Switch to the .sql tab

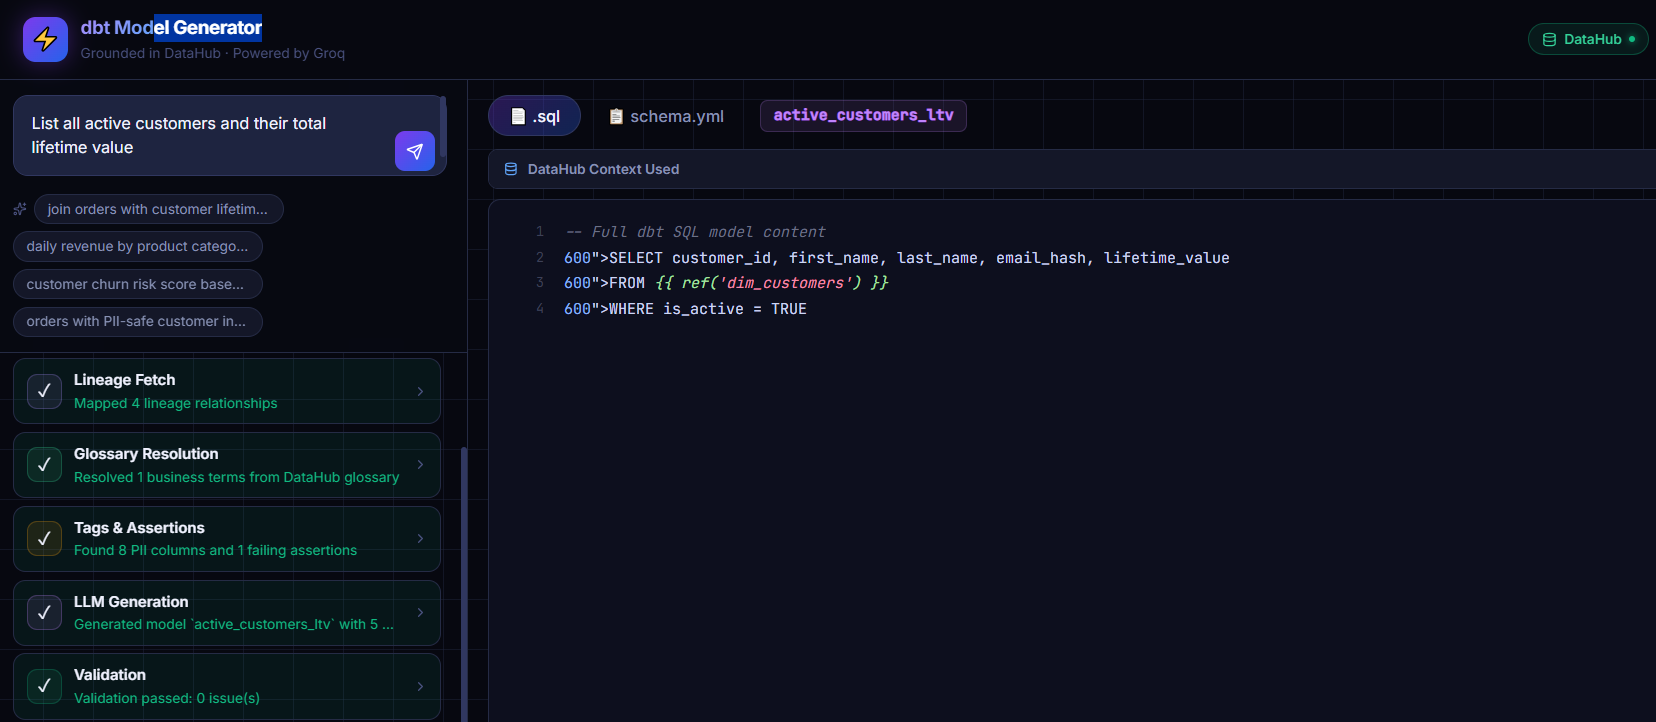[535, 116]
